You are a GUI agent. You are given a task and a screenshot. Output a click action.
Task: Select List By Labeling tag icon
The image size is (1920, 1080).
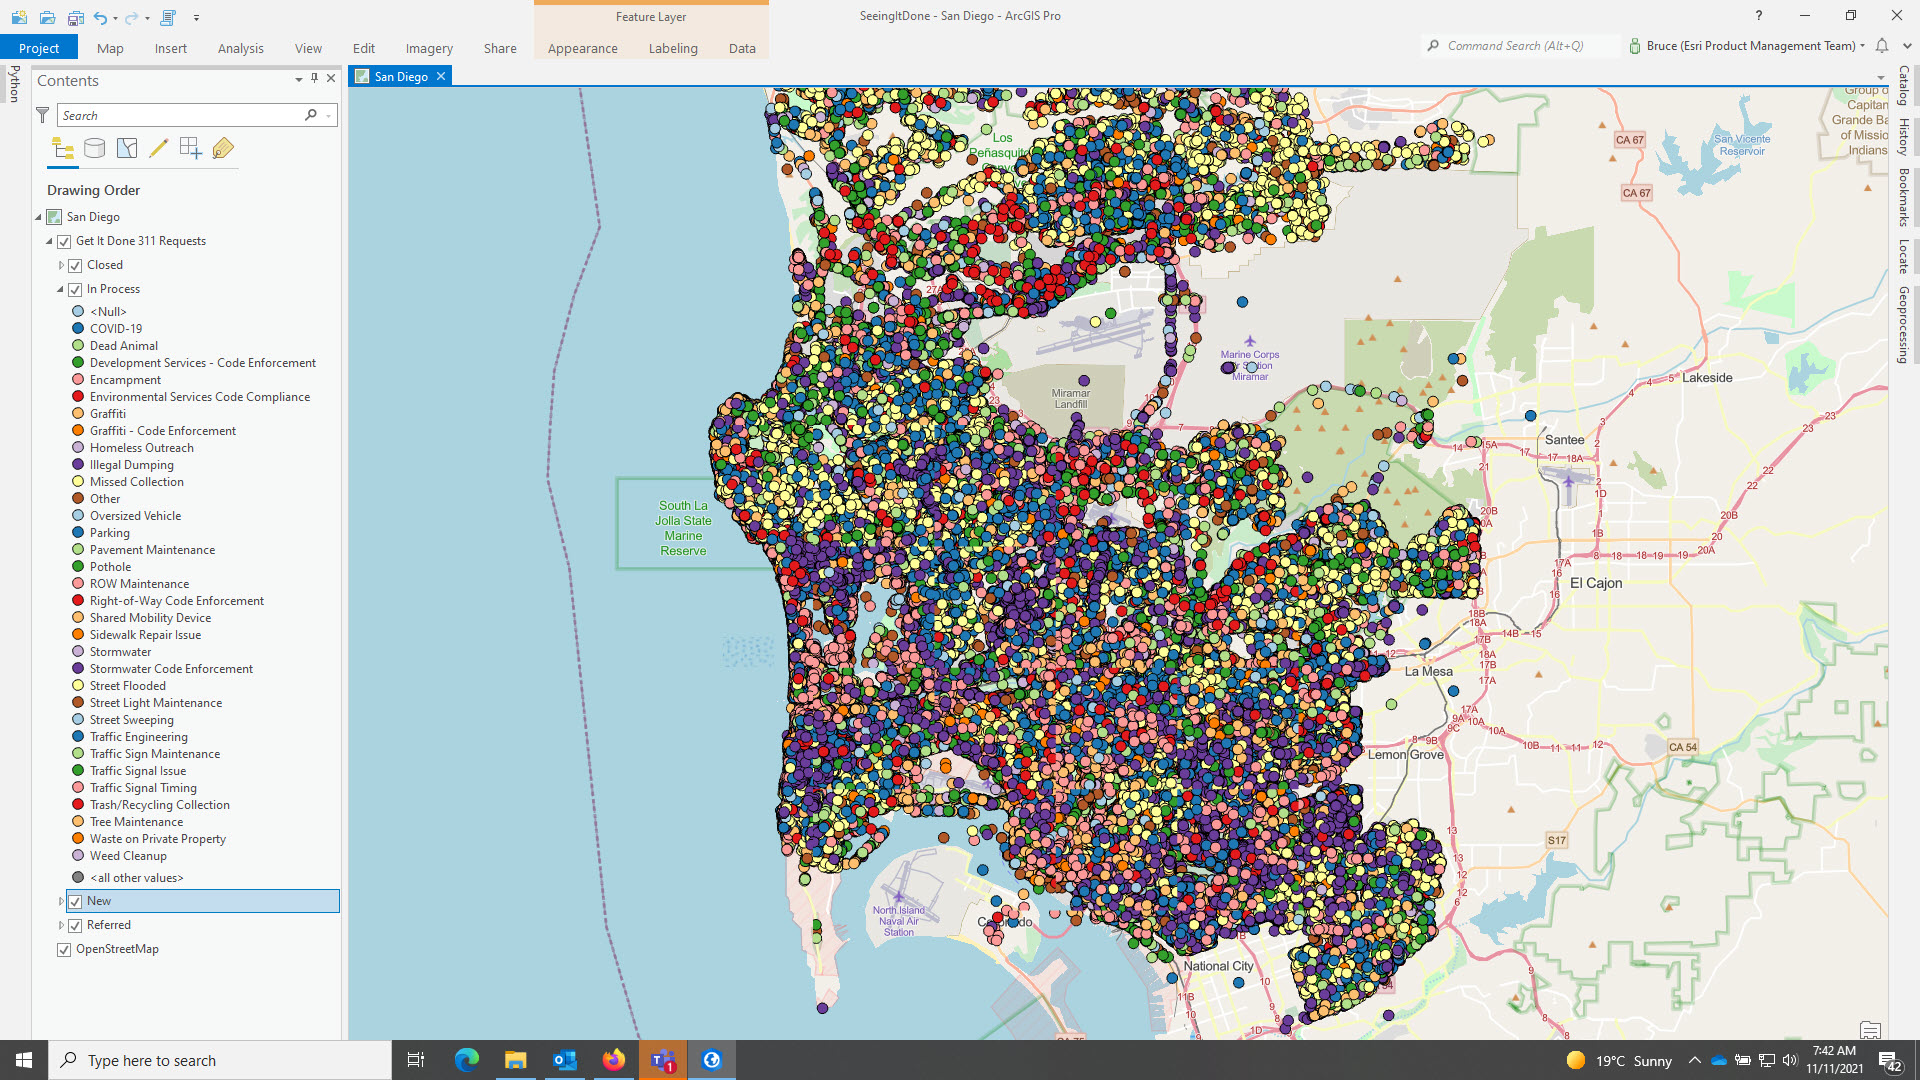click(x=223, y=149)
